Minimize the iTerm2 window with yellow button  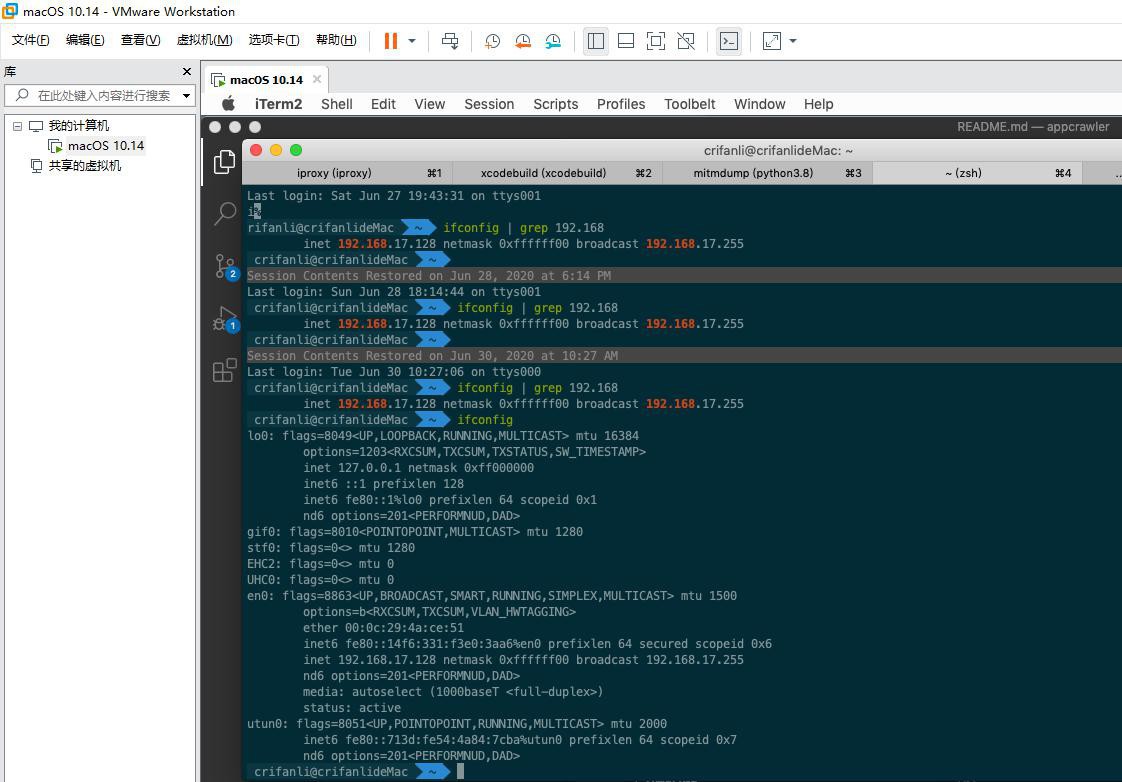(275, 150)
